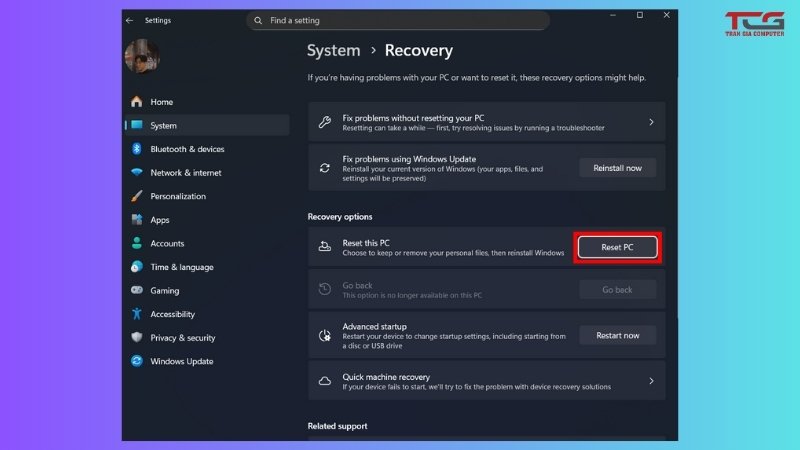Click the back arrow in Settings title bar
The height and width of the screenshot is (450, 800).
[x=130, y=20]
